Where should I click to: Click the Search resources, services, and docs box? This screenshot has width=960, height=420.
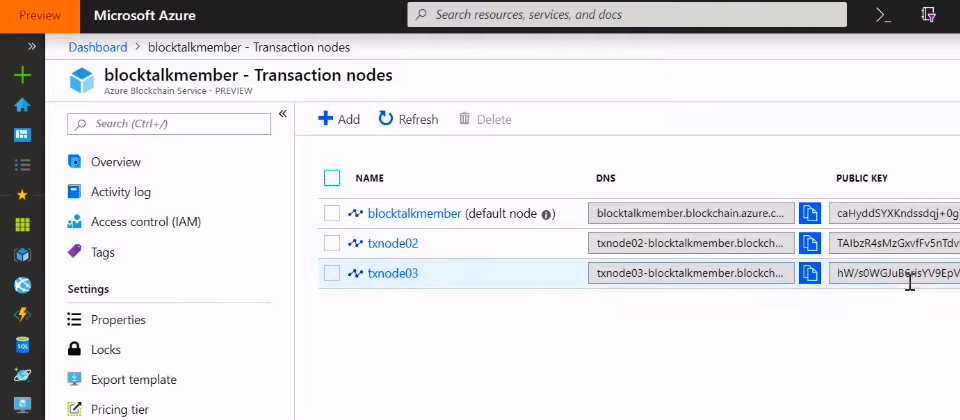(x=627, y=15)
